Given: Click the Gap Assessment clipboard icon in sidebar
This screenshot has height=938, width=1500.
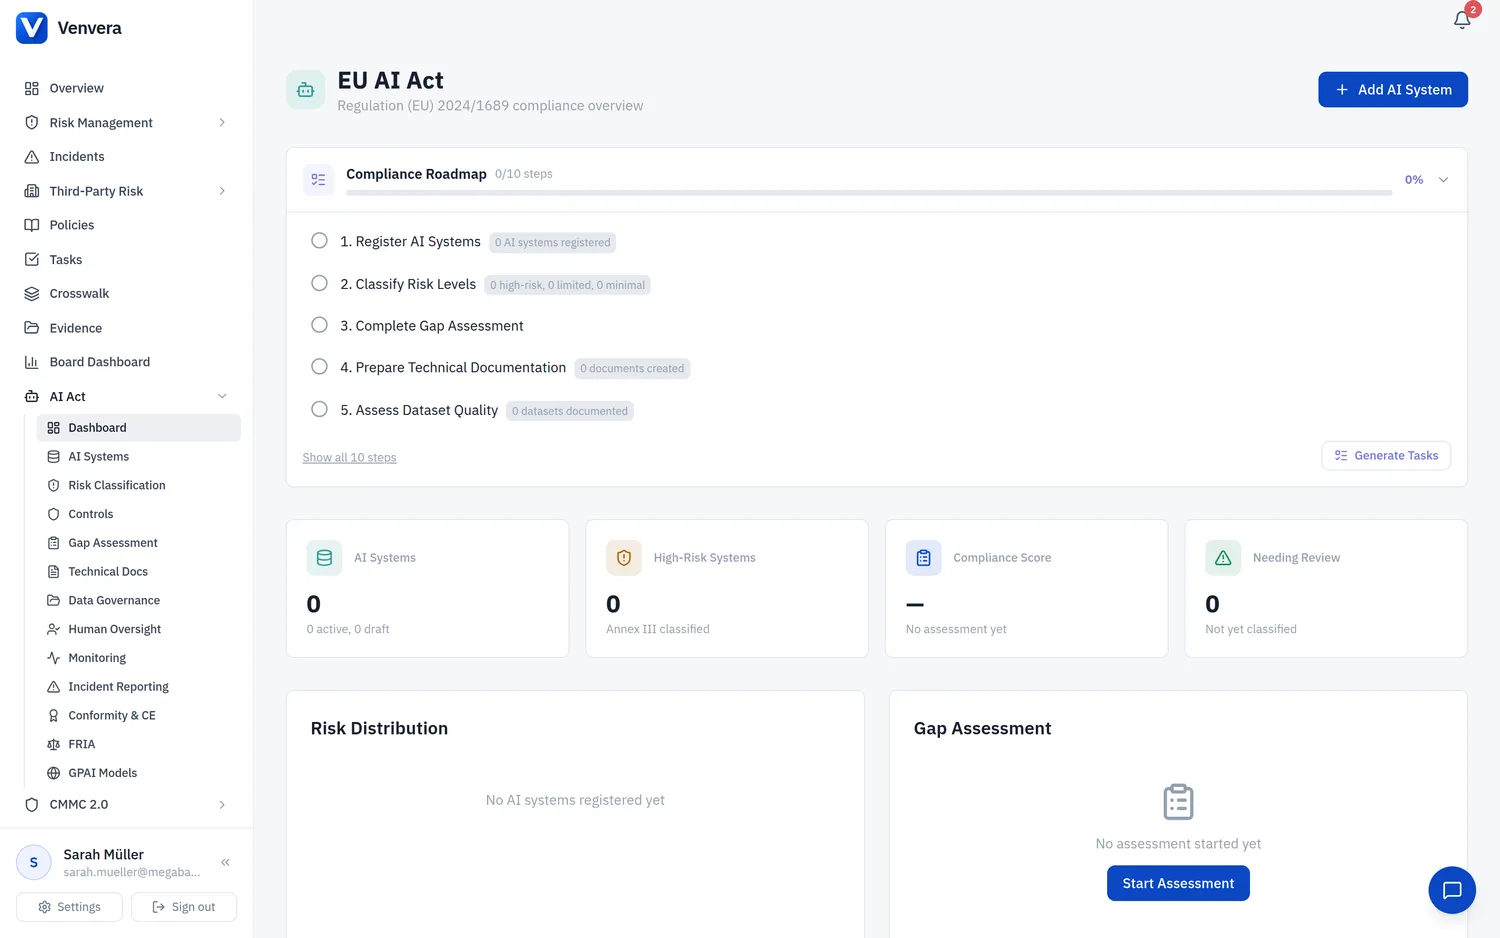Looking at the screenshot, I should tap(54, 543).
